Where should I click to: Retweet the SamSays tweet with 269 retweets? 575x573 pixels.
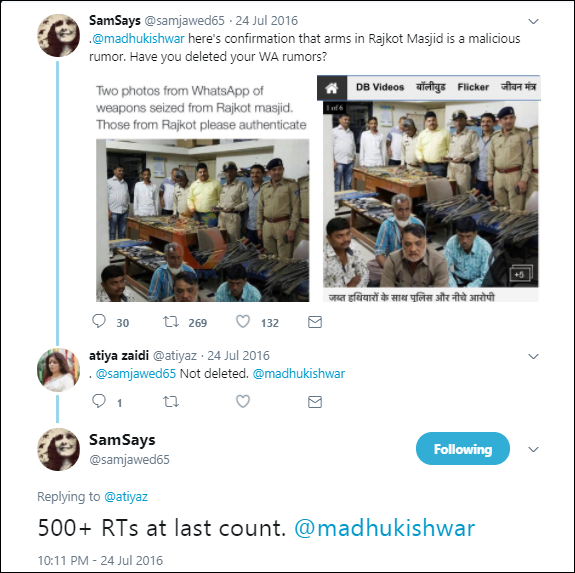pos(171,322)
